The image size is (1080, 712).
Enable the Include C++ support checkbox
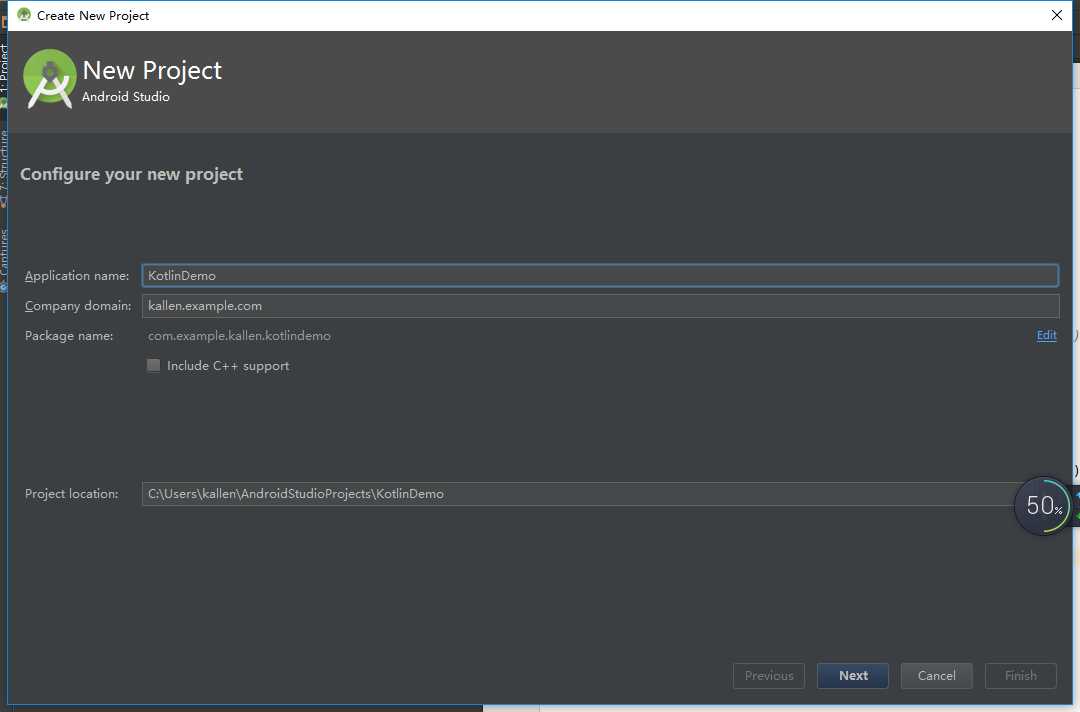click(x=154, y=366)
